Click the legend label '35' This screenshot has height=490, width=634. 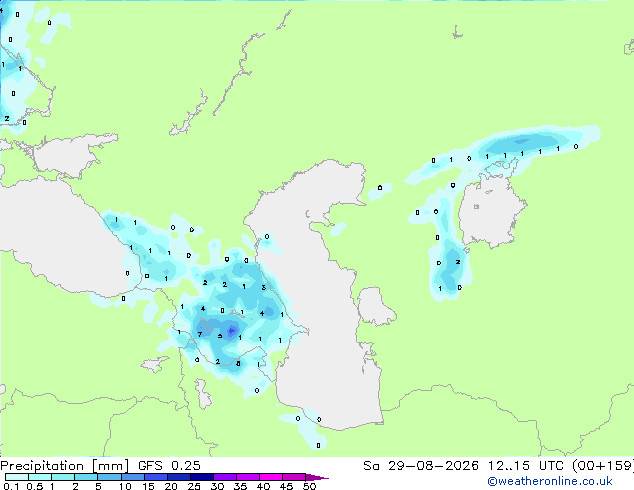pyautogui.click(x=240, y=486)
